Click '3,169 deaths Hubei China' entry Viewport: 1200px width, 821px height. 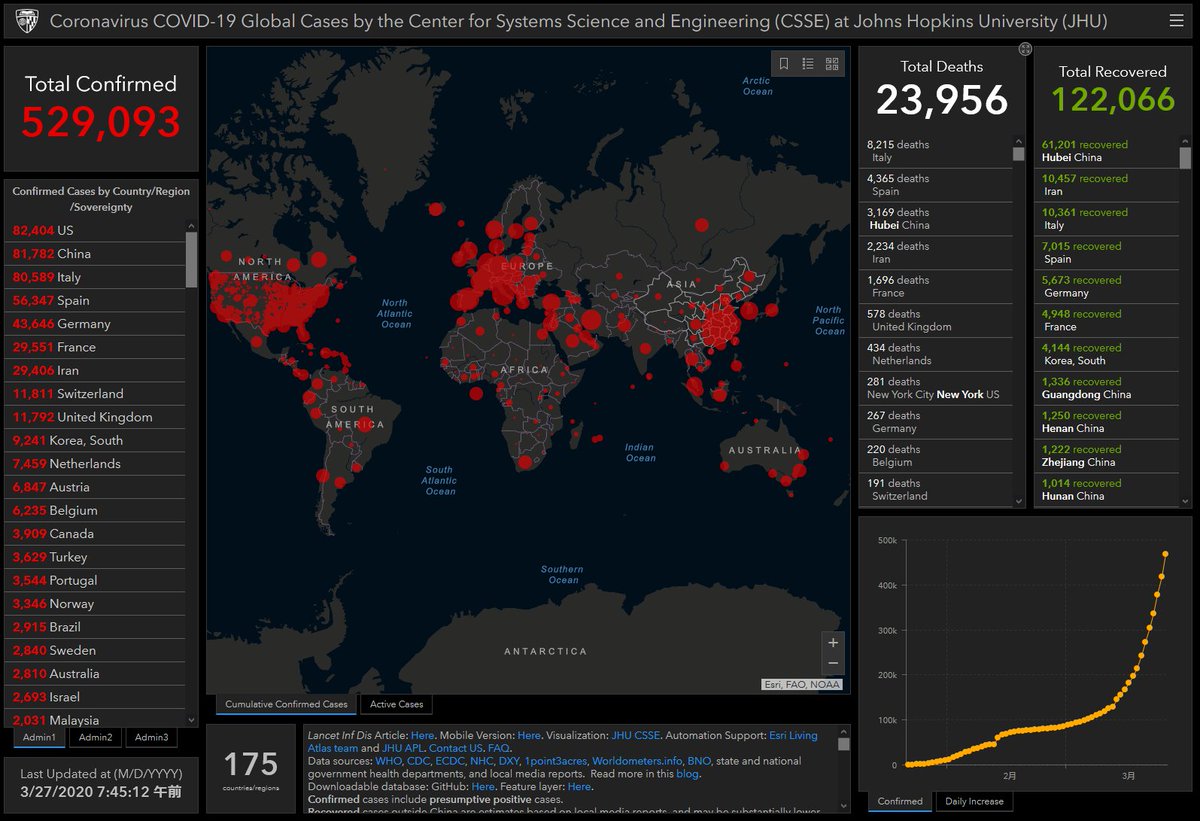936,219
